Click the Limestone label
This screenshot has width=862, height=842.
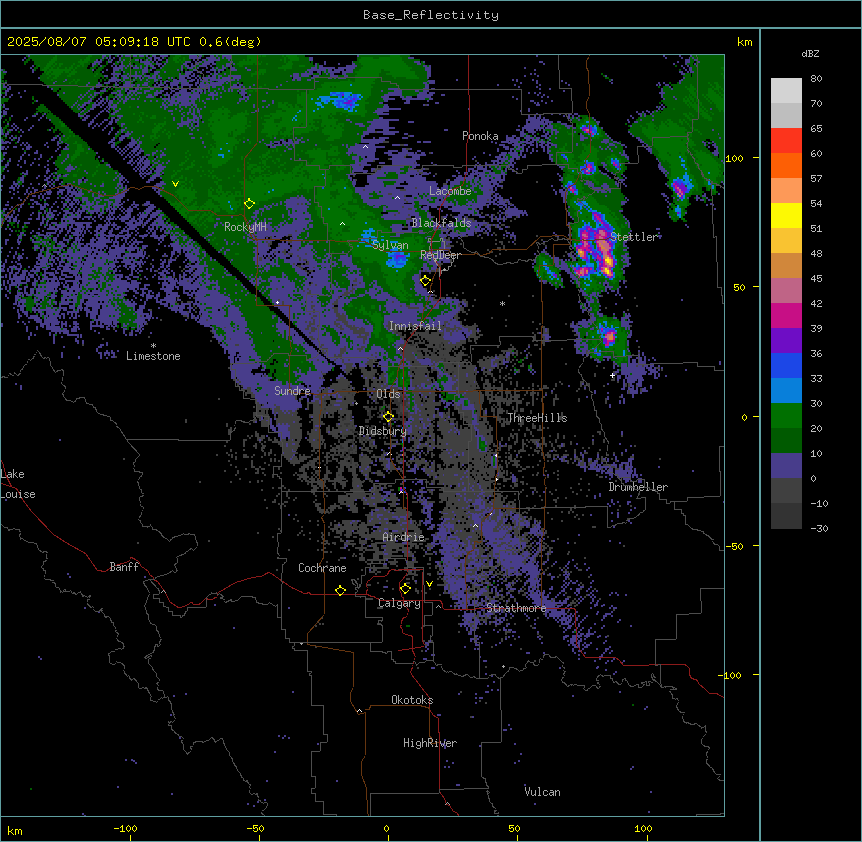153,356
